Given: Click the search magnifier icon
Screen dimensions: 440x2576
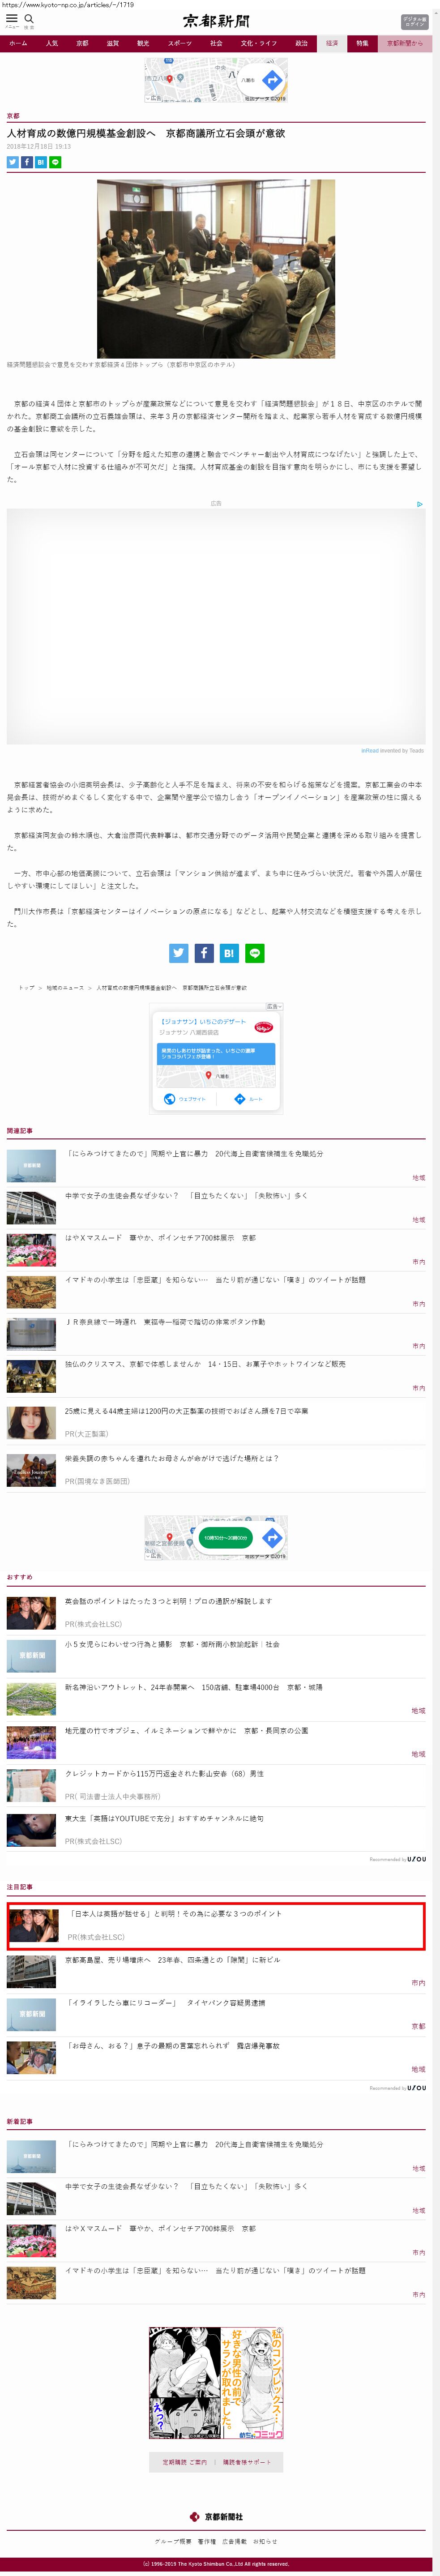Looking at the screenshot, I should pos(29,19).
